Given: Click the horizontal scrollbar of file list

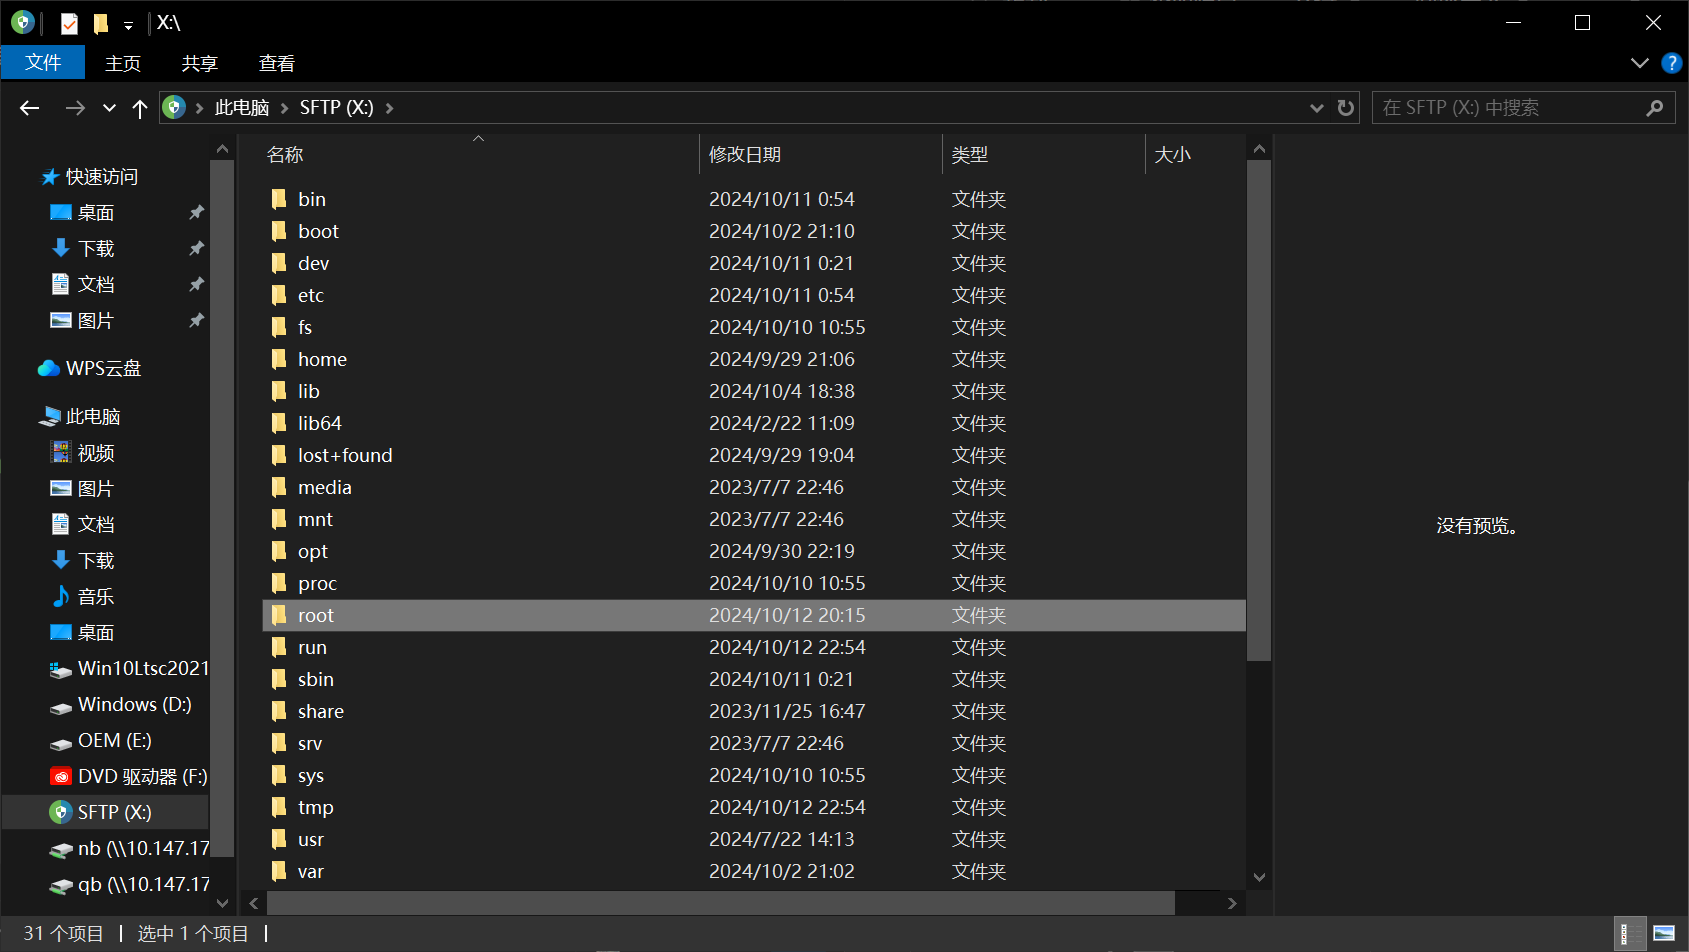Looking at the screenshot, I should coord(720,903).
